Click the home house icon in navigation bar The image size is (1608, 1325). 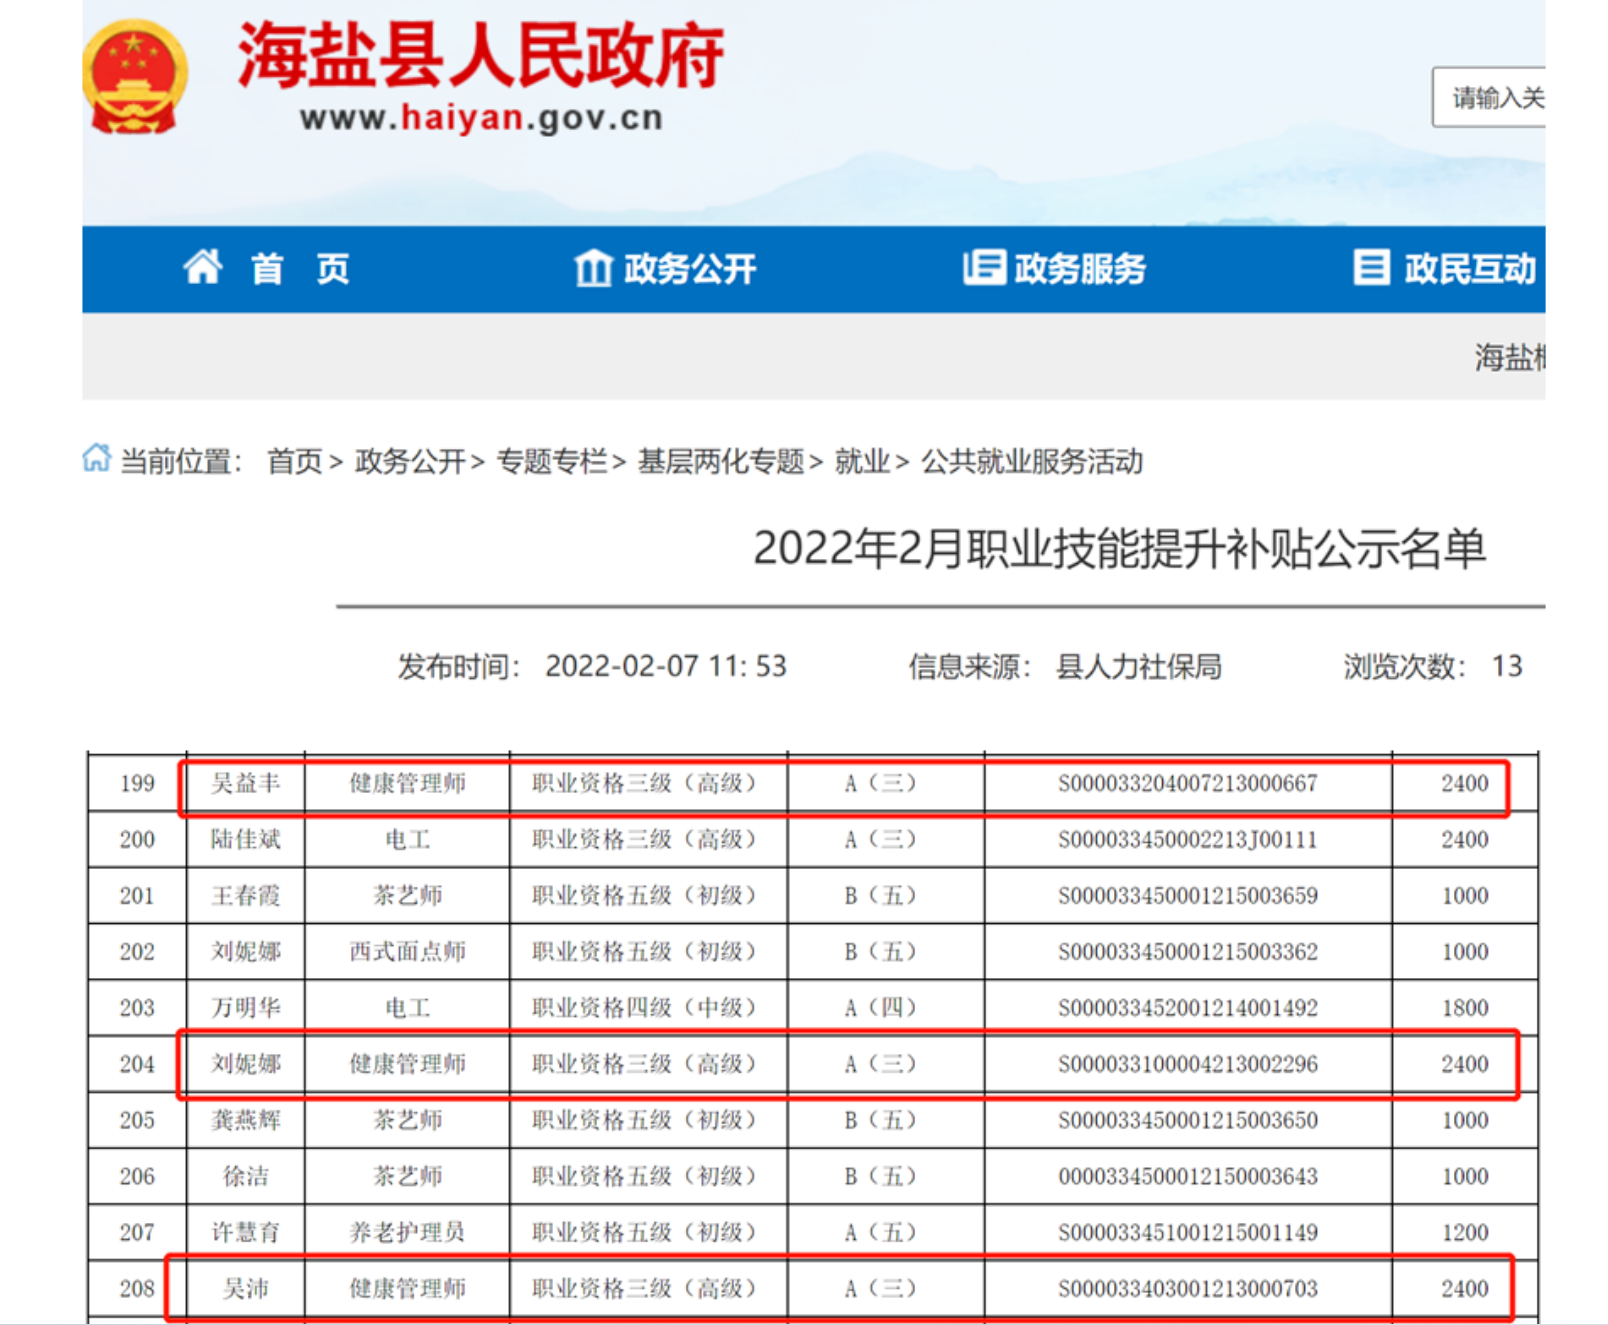pyautogui.click(x=202, y=267)
